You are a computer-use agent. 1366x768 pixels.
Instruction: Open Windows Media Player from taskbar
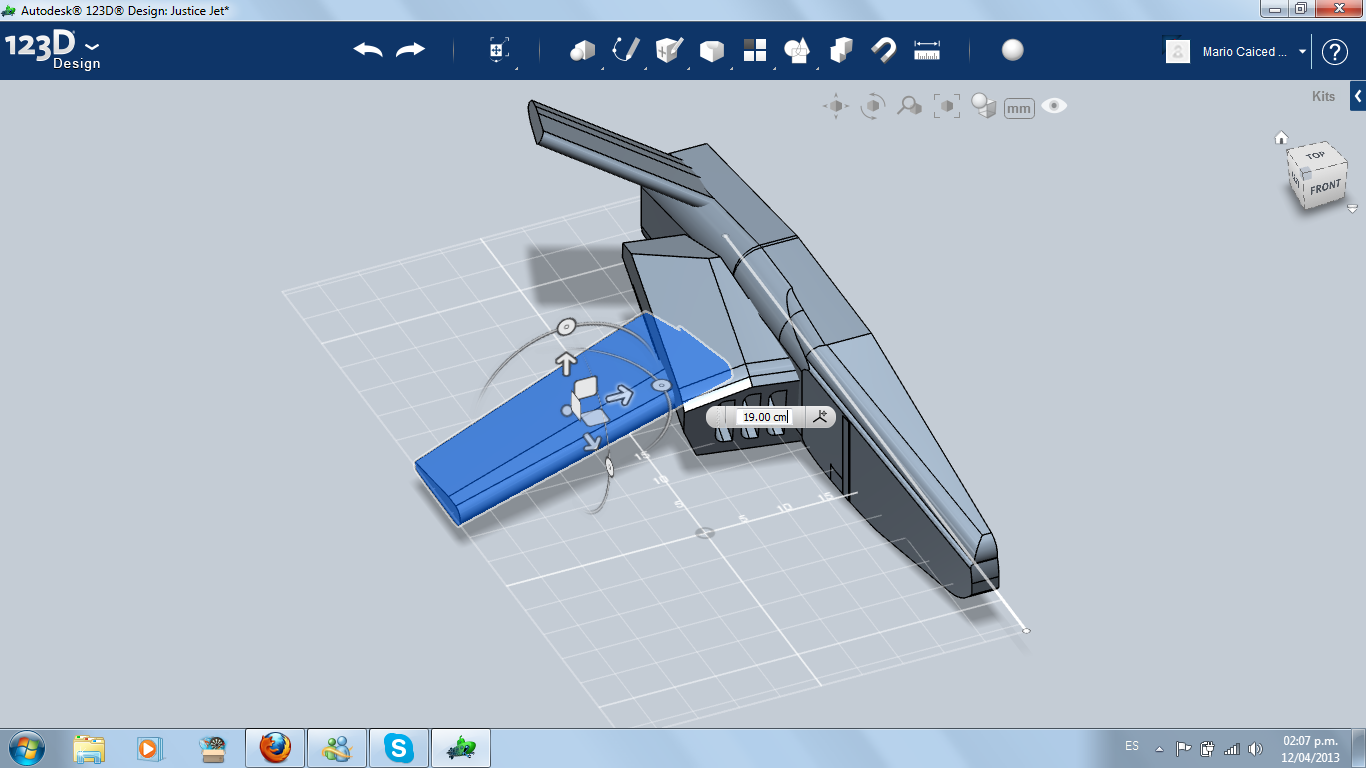pos(149,748)
